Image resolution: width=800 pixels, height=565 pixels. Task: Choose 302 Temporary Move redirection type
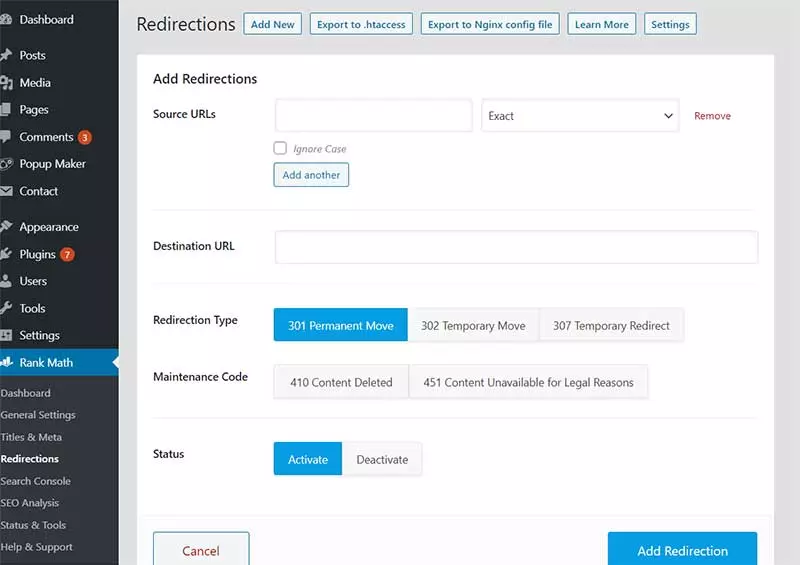pos(473,325)
